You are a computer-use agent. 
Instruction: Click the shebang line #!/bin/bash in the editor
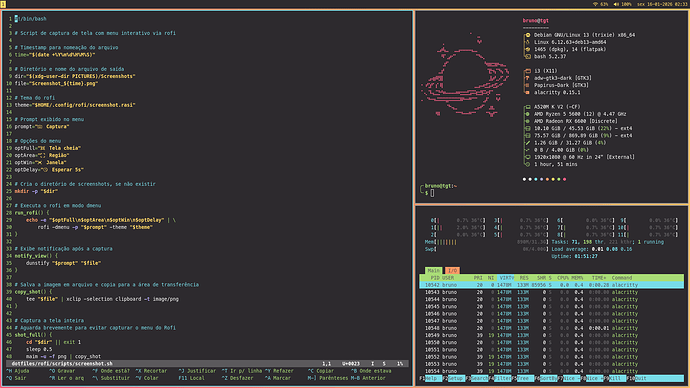tap(30, 19)
